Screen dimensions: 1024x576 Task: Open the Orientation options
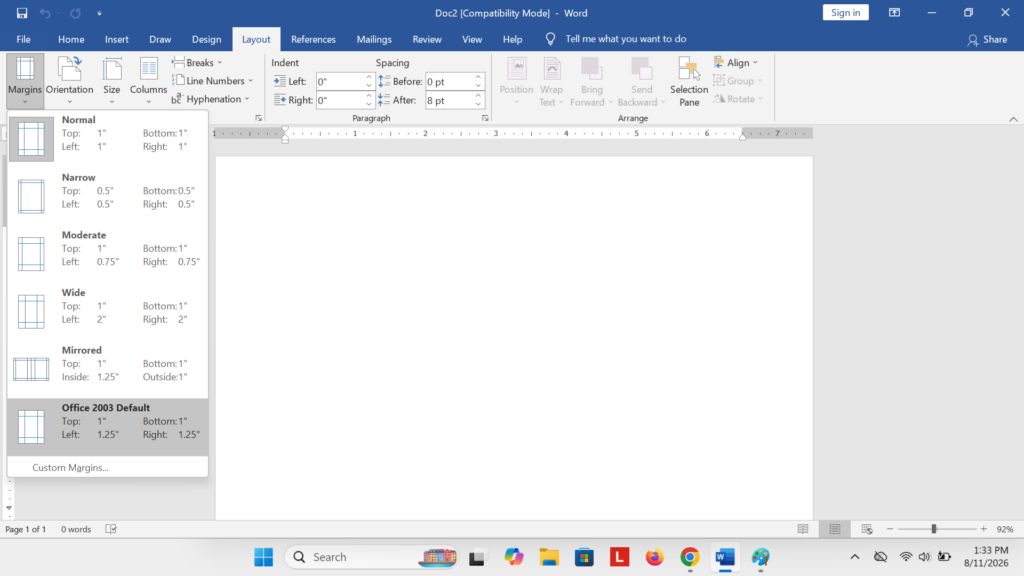[69, 81]
